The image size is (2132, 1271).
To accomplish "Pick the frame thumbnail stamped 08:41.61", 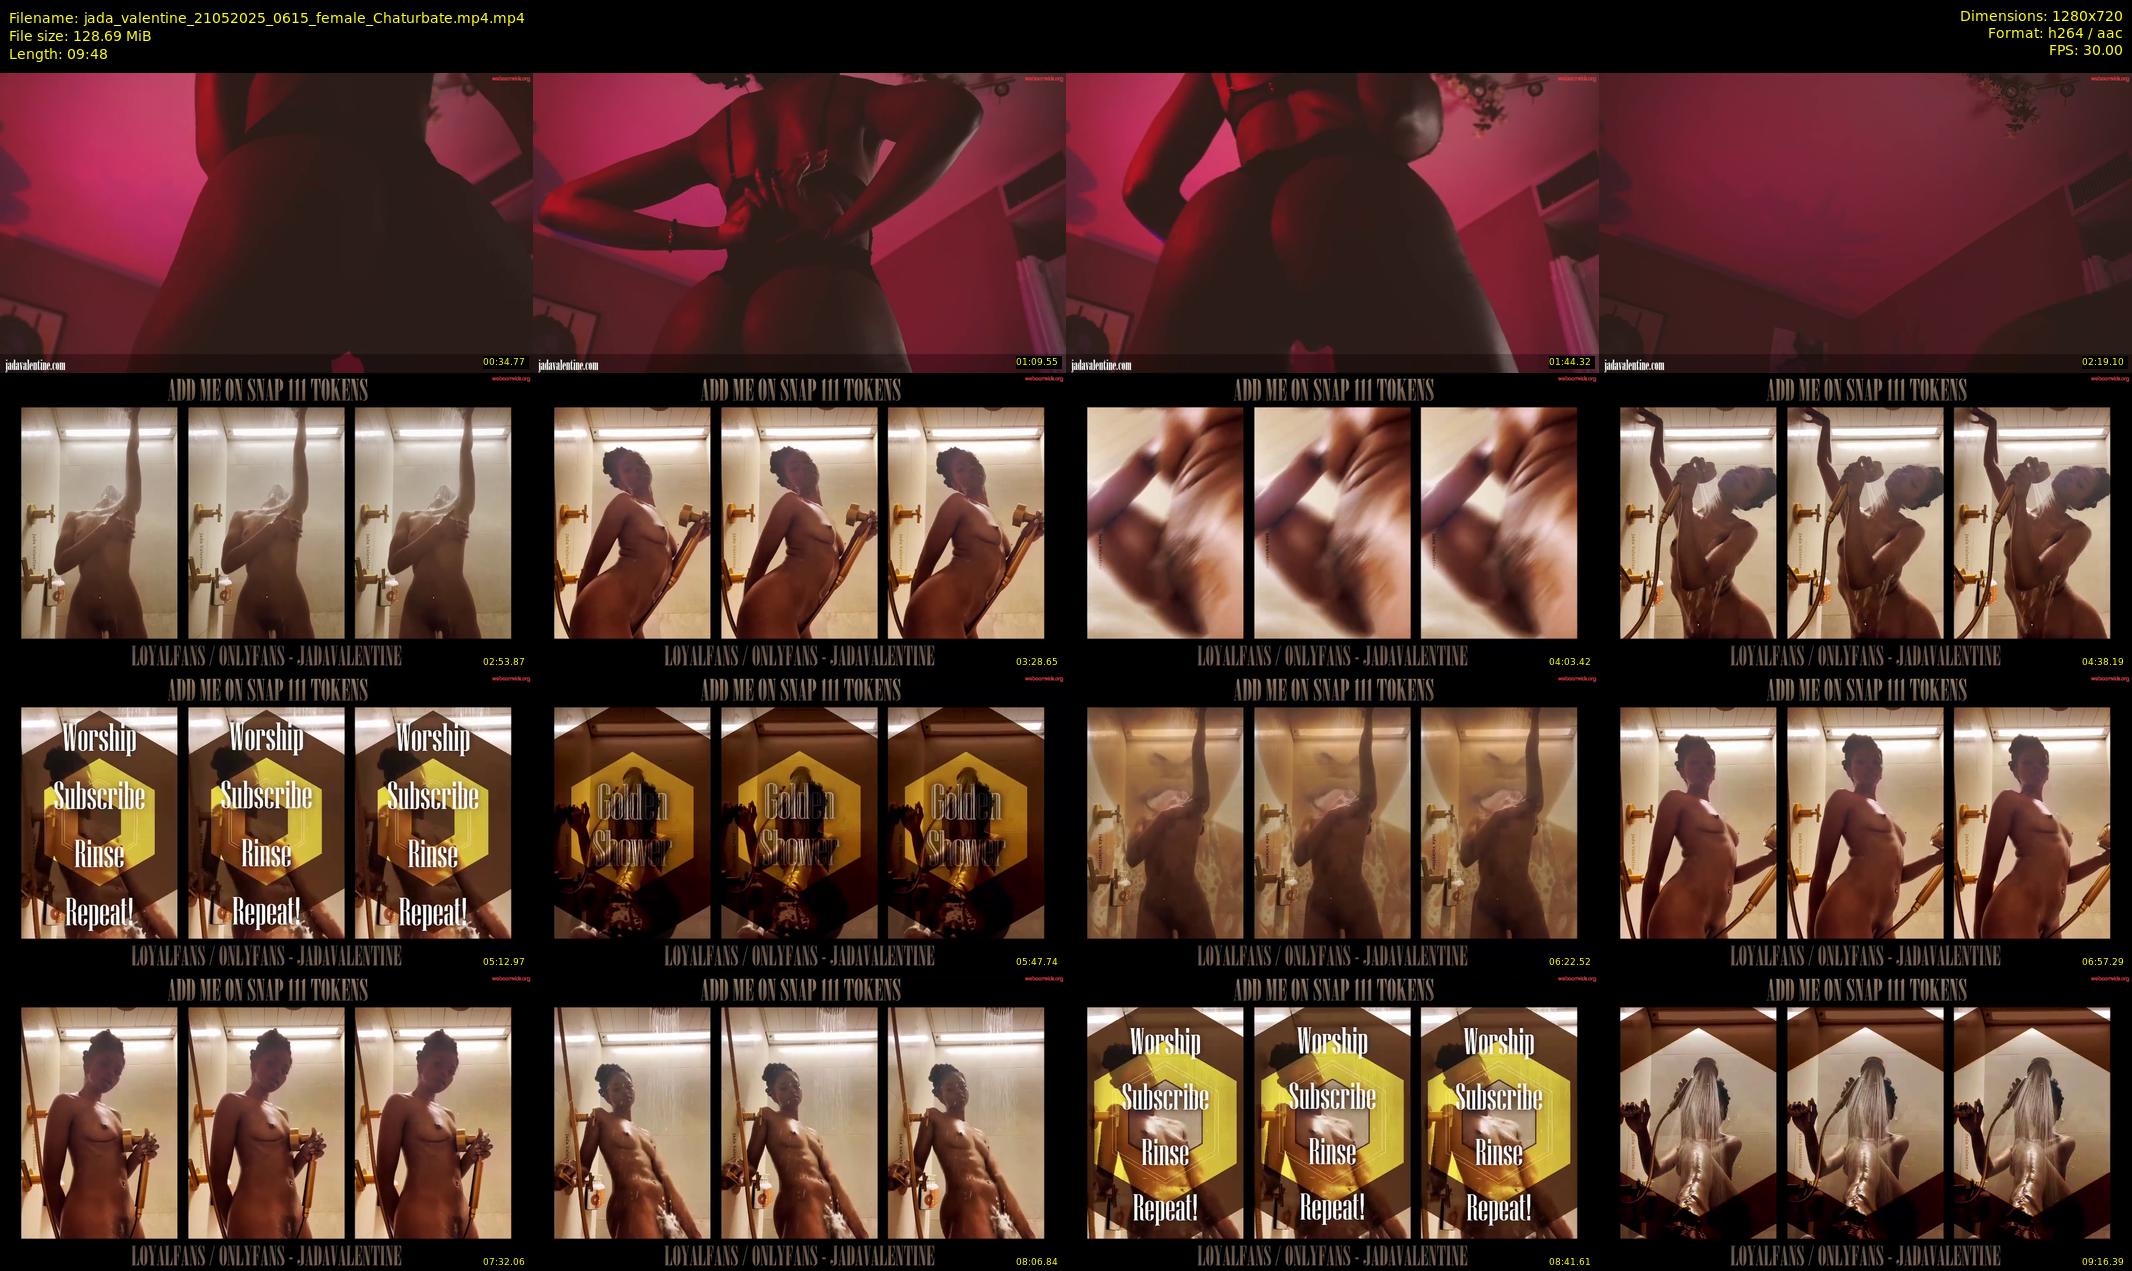I will click(1332, 1122).
